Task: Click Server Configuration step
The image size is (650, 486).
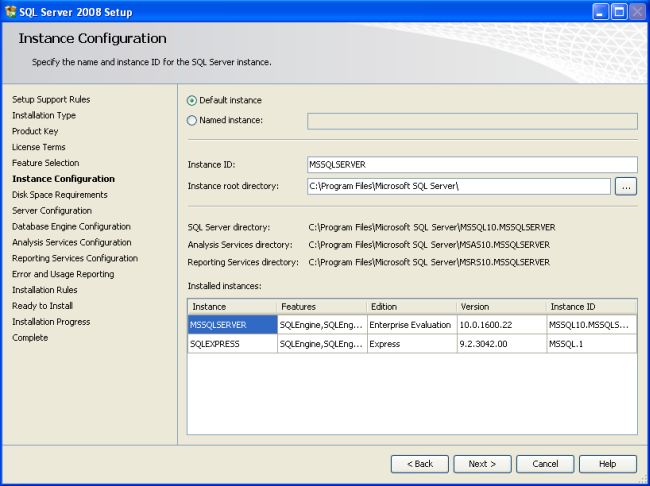Action: (52, 211)
